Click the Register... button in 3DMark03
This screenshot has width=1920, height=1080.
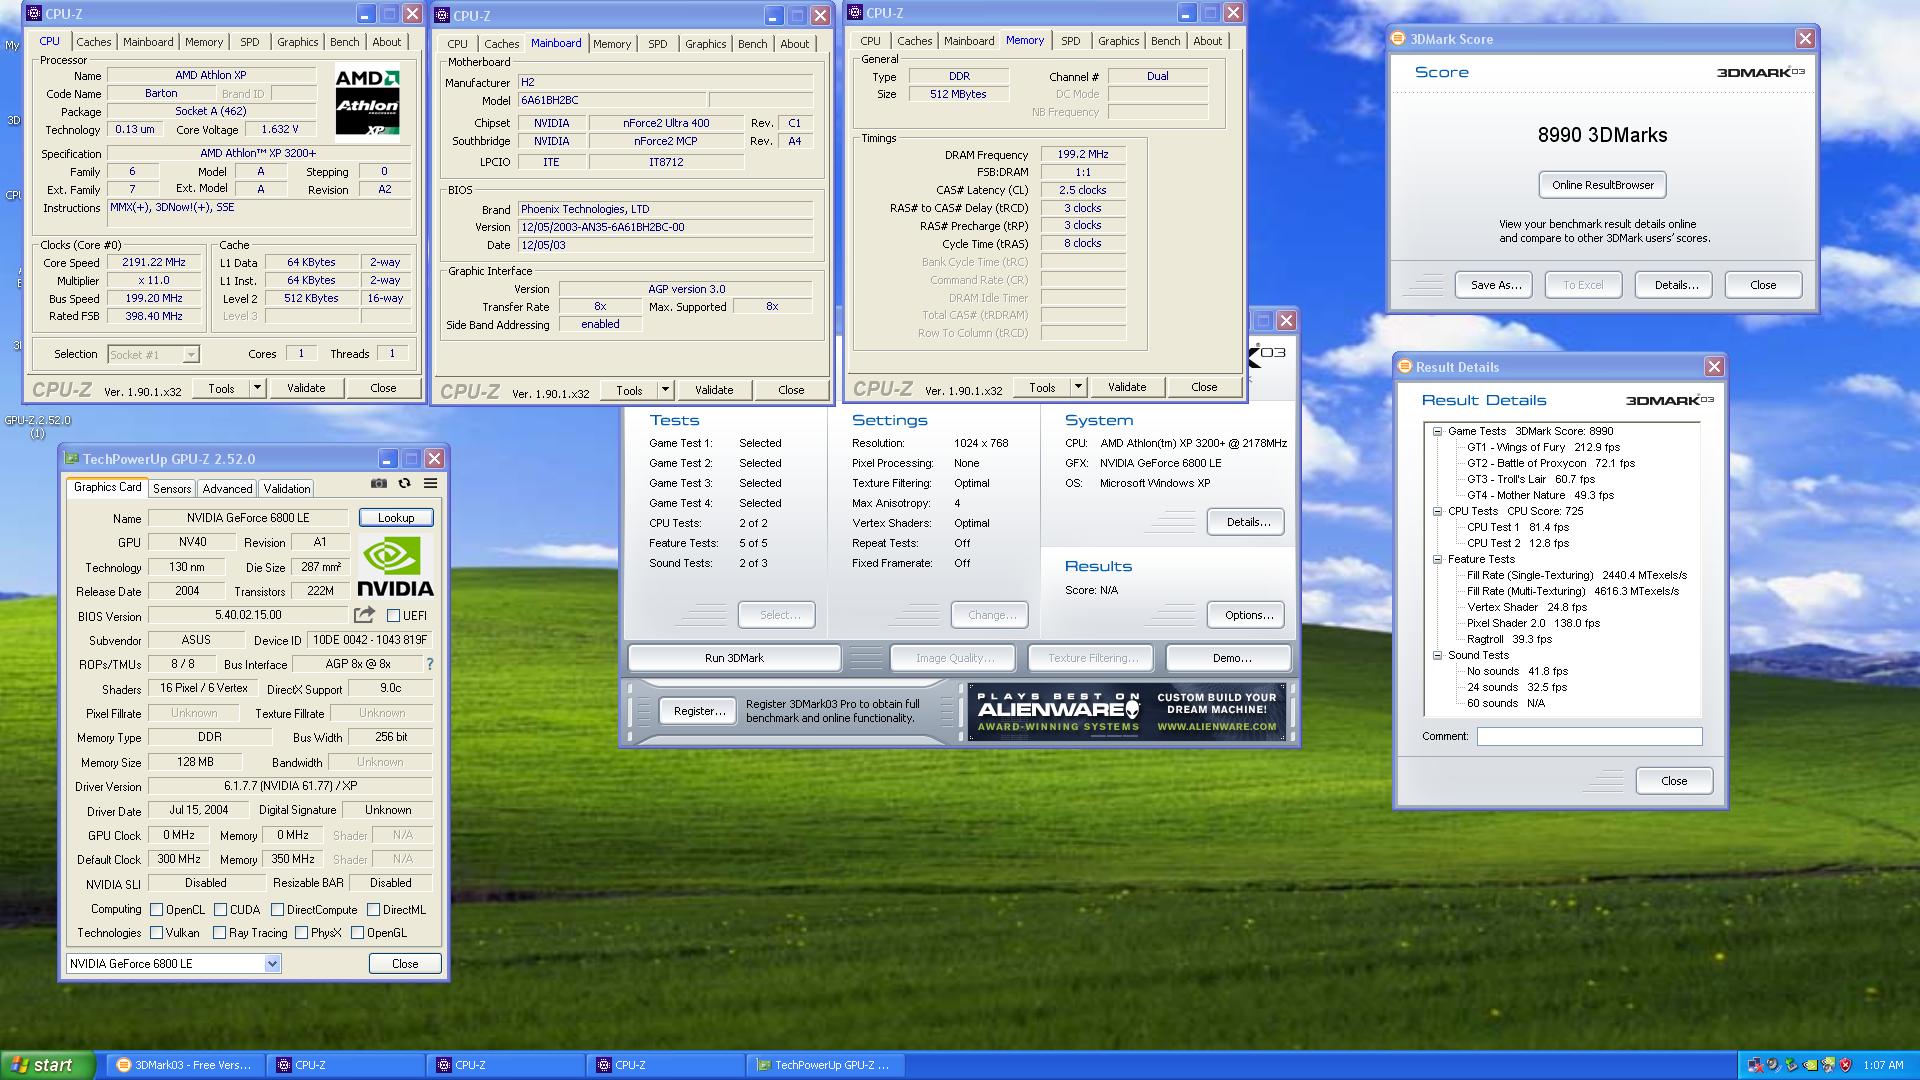[699, 711]
